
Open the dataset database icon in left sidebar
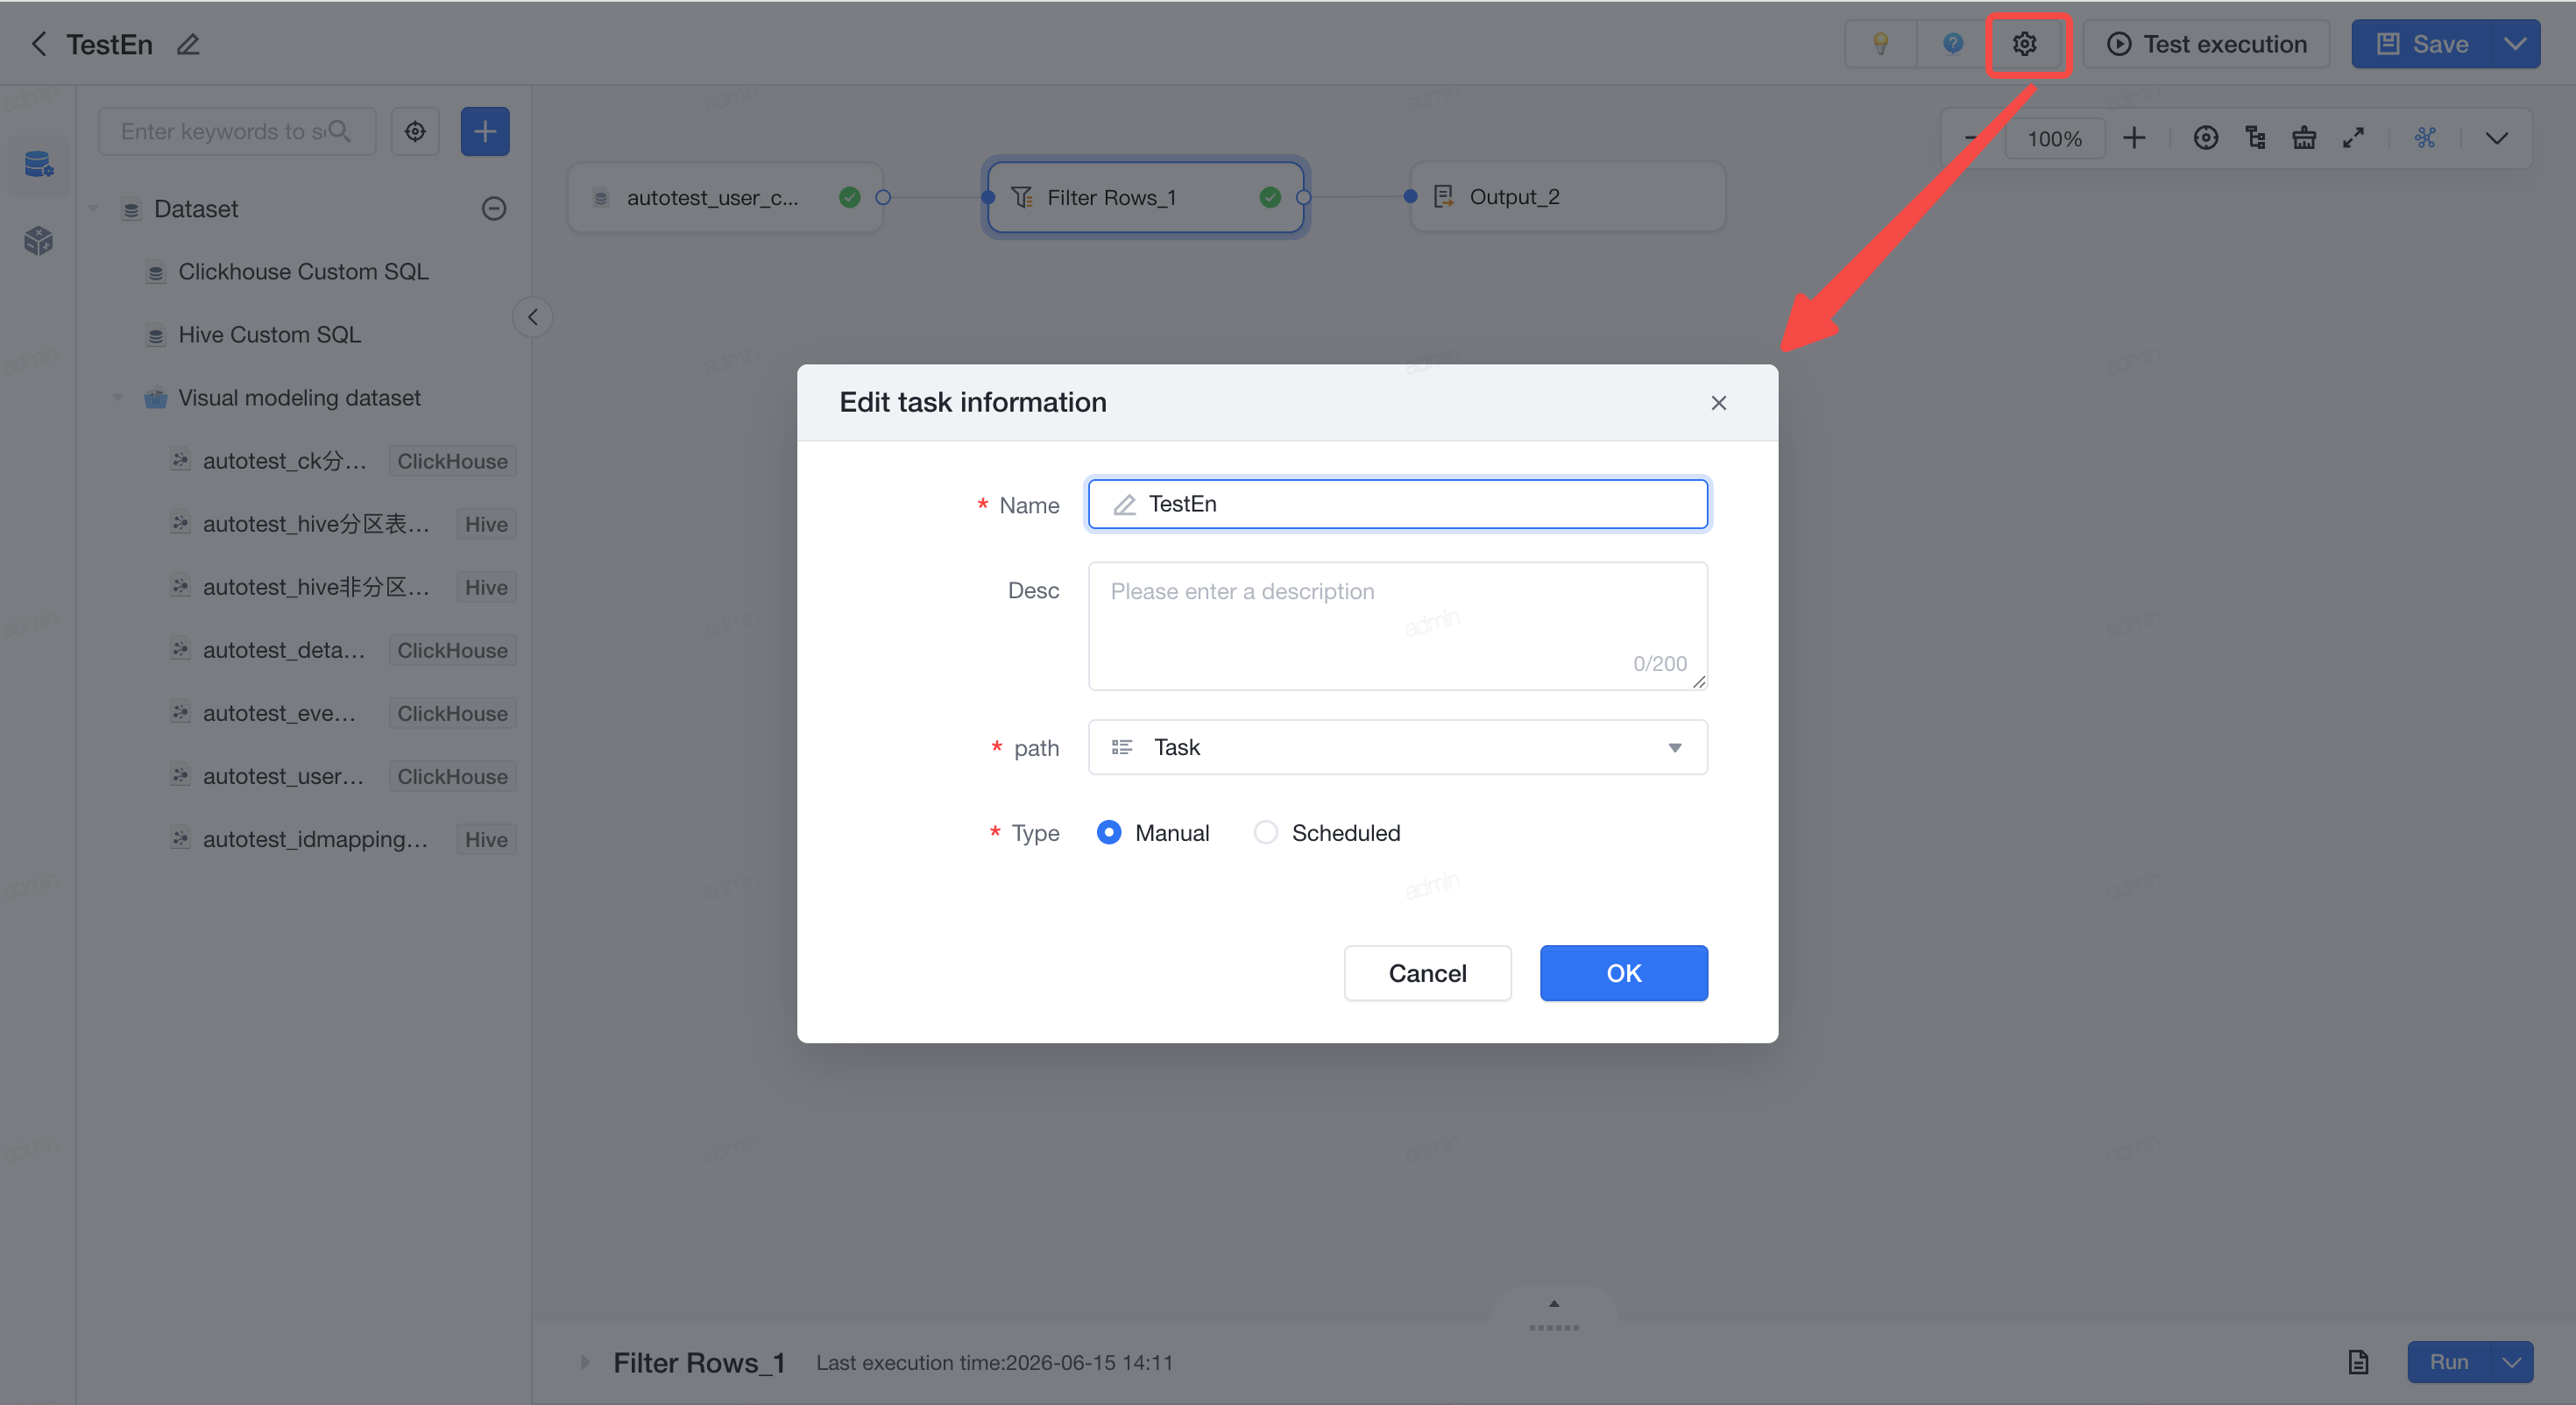[38, 164]
